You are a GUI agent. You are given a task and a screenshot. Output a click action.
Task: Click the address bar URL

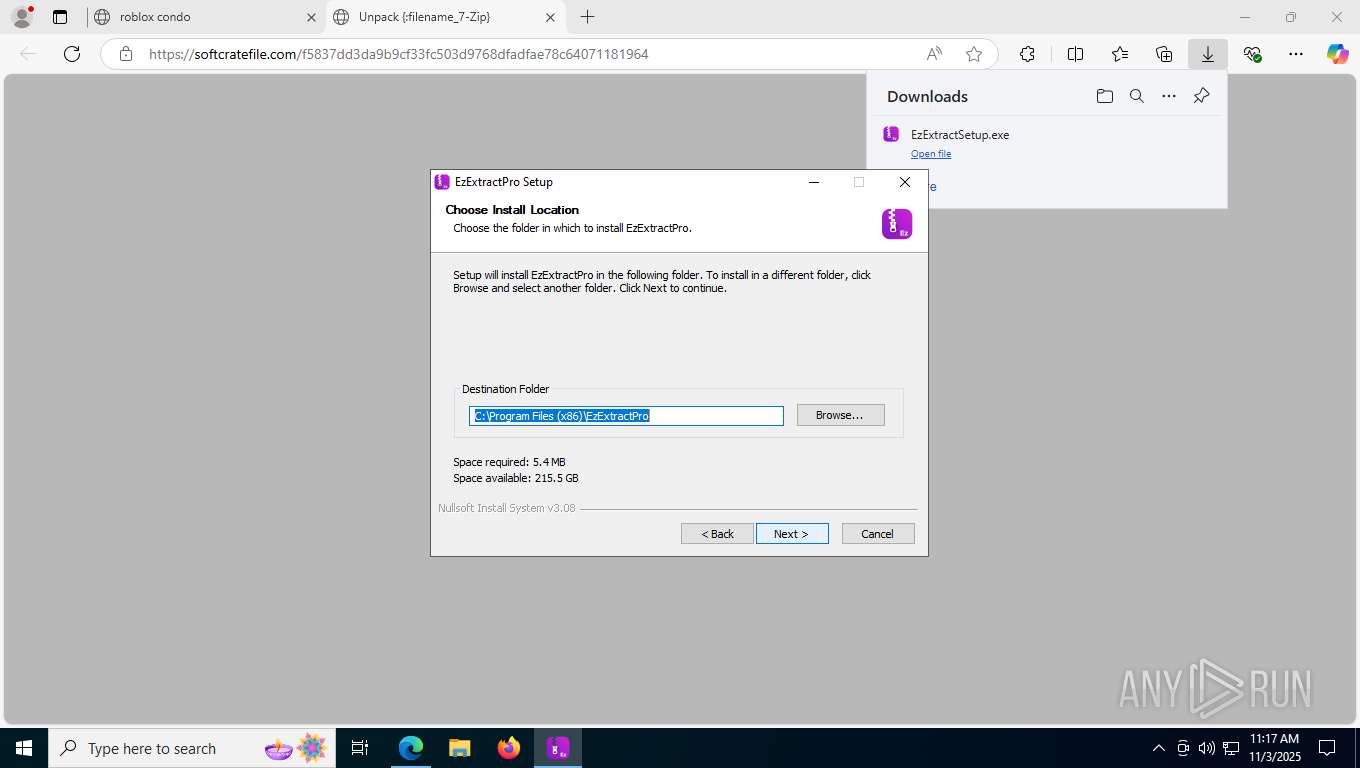[x=398, y=54]
